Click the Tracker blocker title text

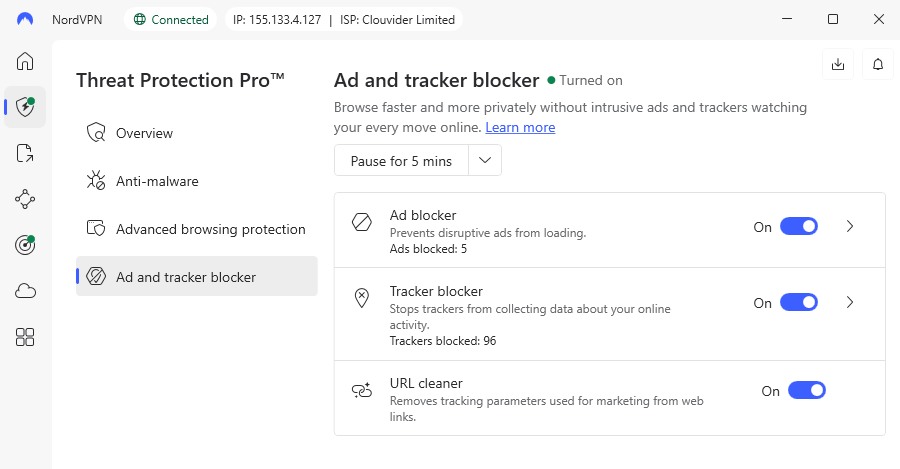click(436, 291)
